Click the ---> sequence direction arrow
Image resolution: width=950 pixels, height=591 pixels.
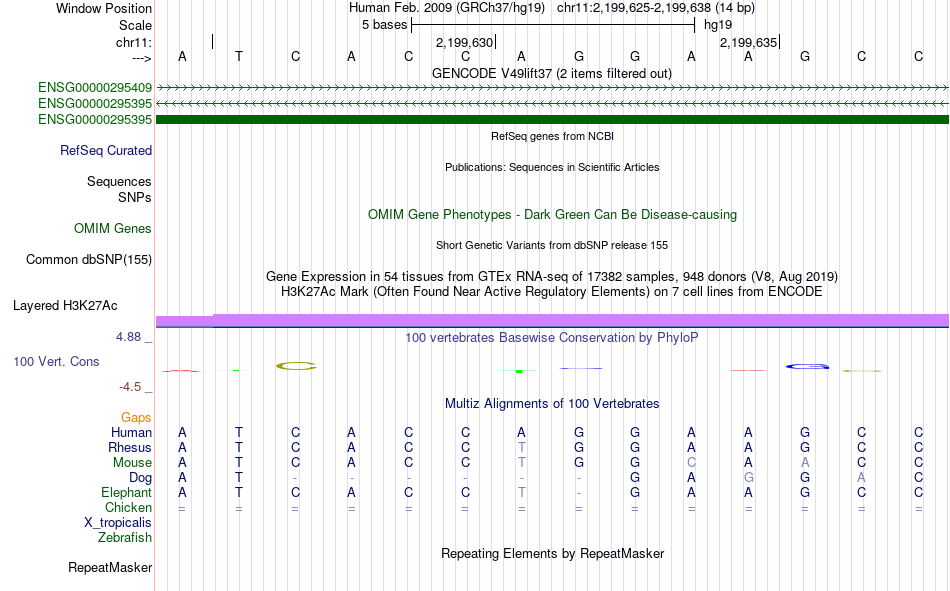(x=142, y=58)
